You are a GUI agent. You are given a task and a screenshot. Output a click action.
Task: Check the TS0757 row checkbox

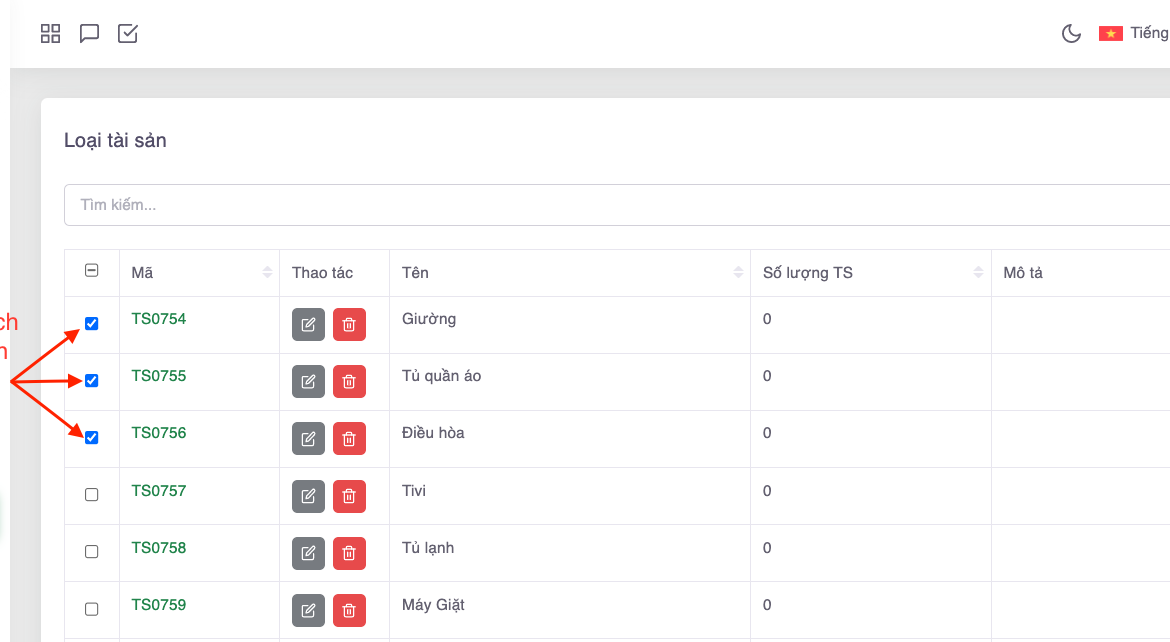[x=92, y=495]
